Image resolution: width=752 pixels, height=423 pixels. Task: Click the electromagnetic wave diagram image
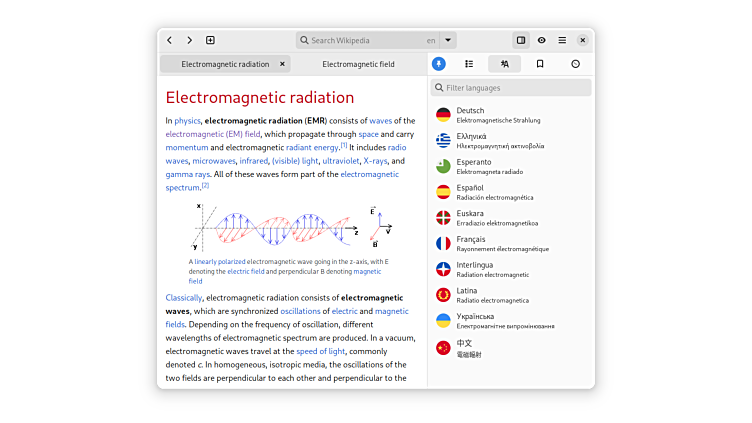click(x=285, y=228)
